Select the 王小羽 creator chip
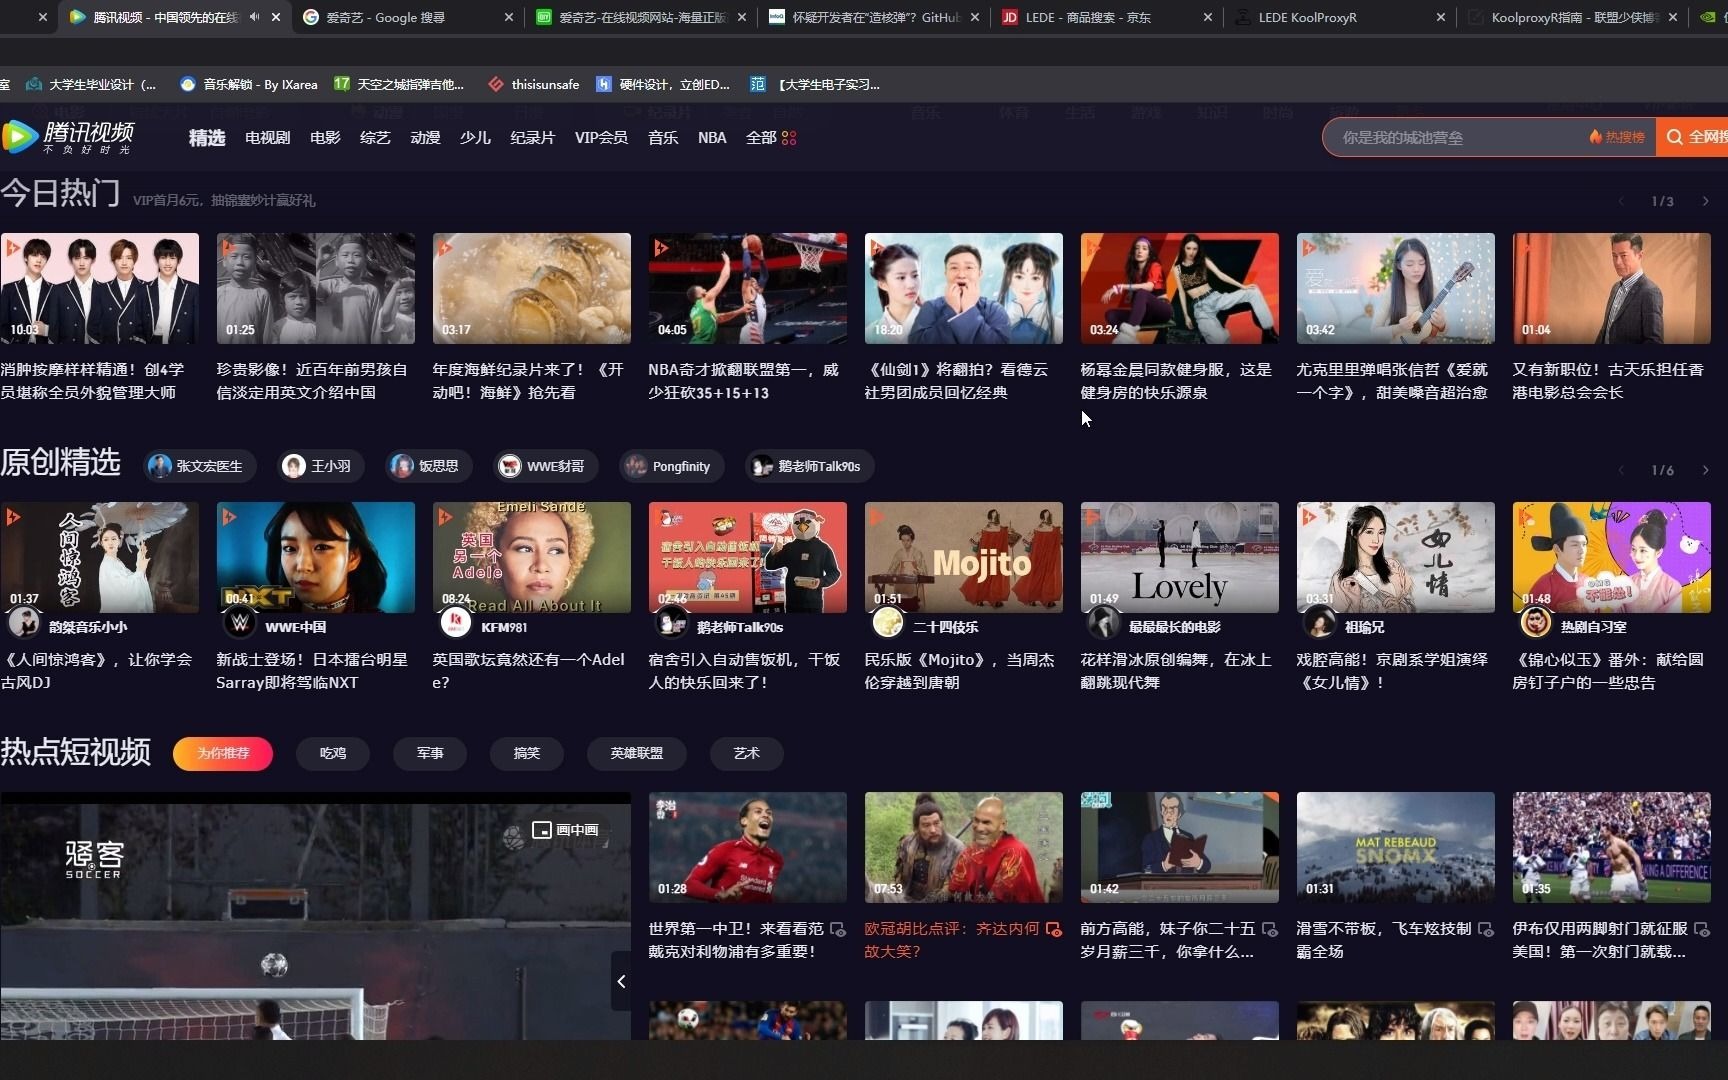This screenshot has height=1080, width=1728. click(x=320, y=466)
